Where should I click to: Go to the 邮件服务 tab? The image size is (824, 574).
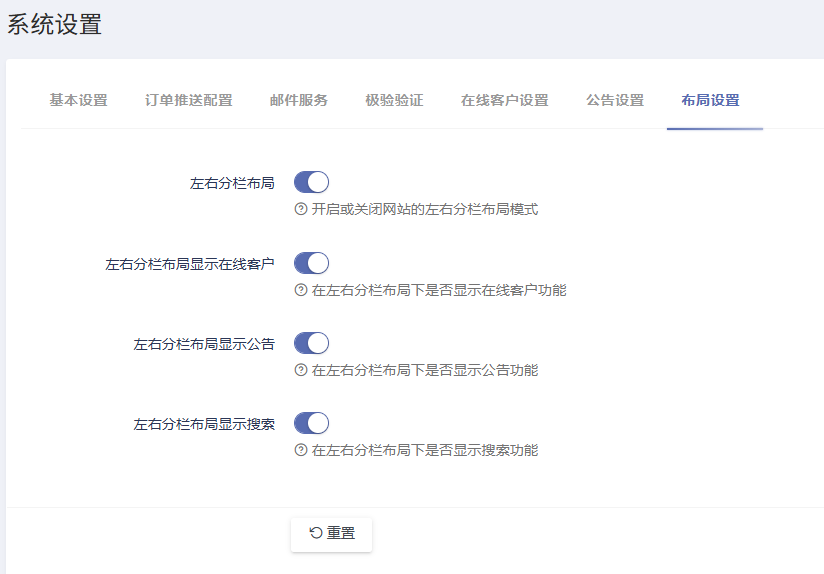click(298, 100)
